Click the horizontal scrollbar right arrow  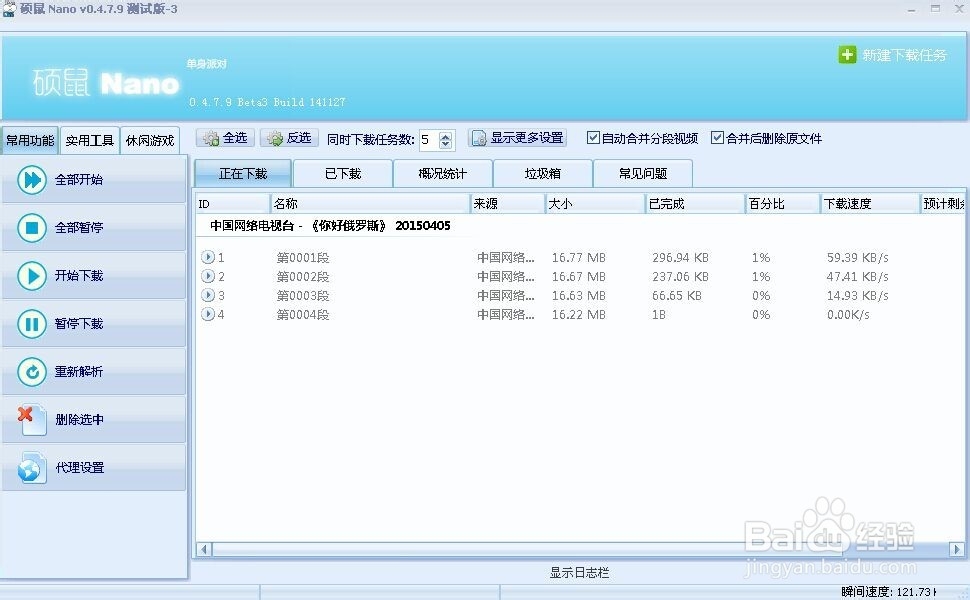[956, 549]
